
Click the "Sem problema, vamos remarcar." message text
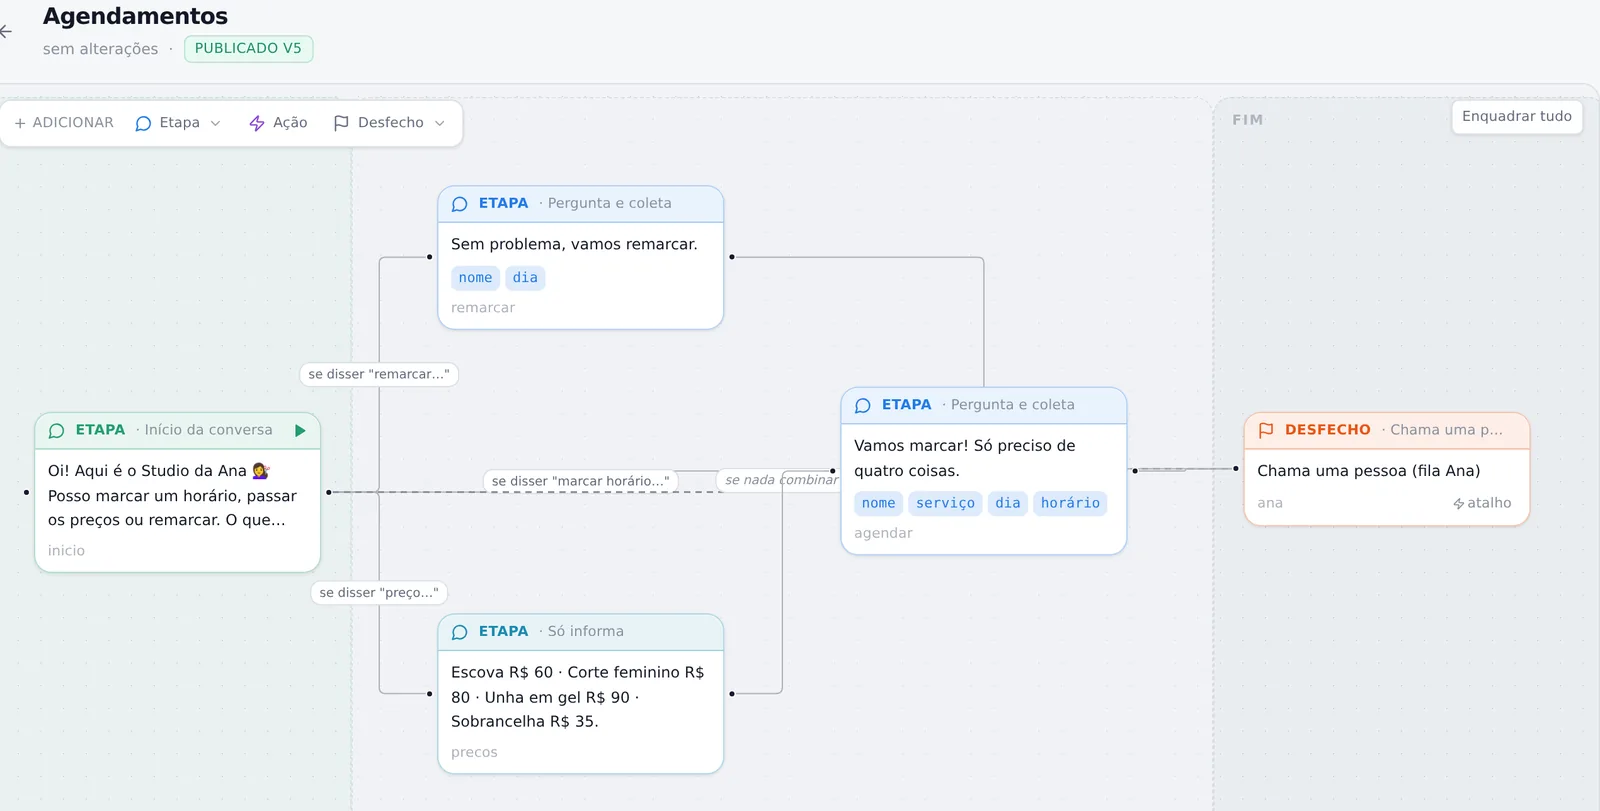(574, 244)
